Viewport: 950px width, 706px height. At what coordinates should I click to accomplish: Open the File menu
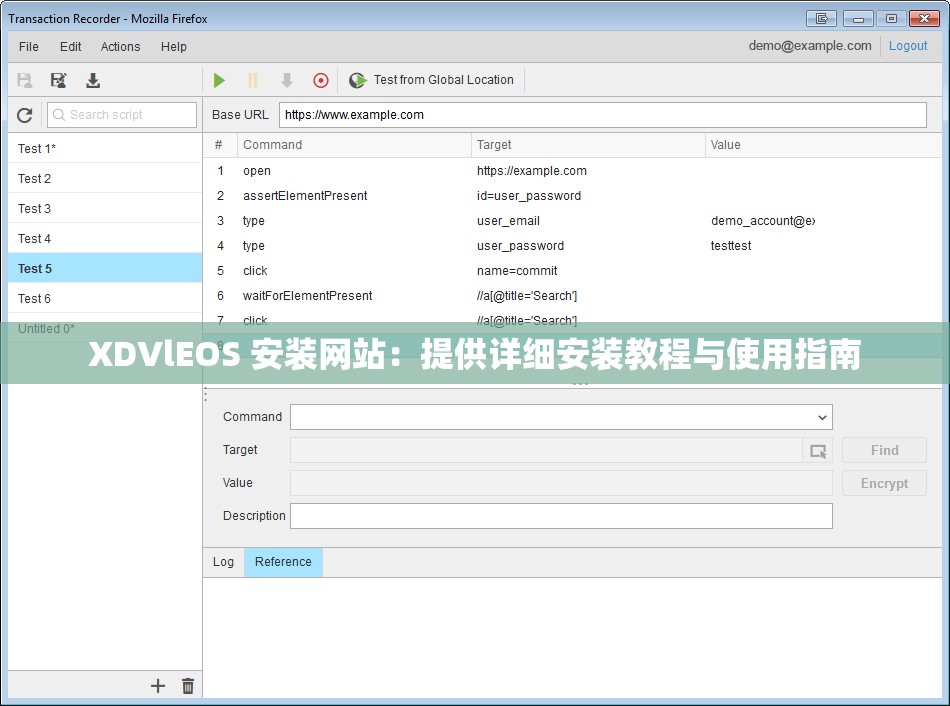[27, 46]
